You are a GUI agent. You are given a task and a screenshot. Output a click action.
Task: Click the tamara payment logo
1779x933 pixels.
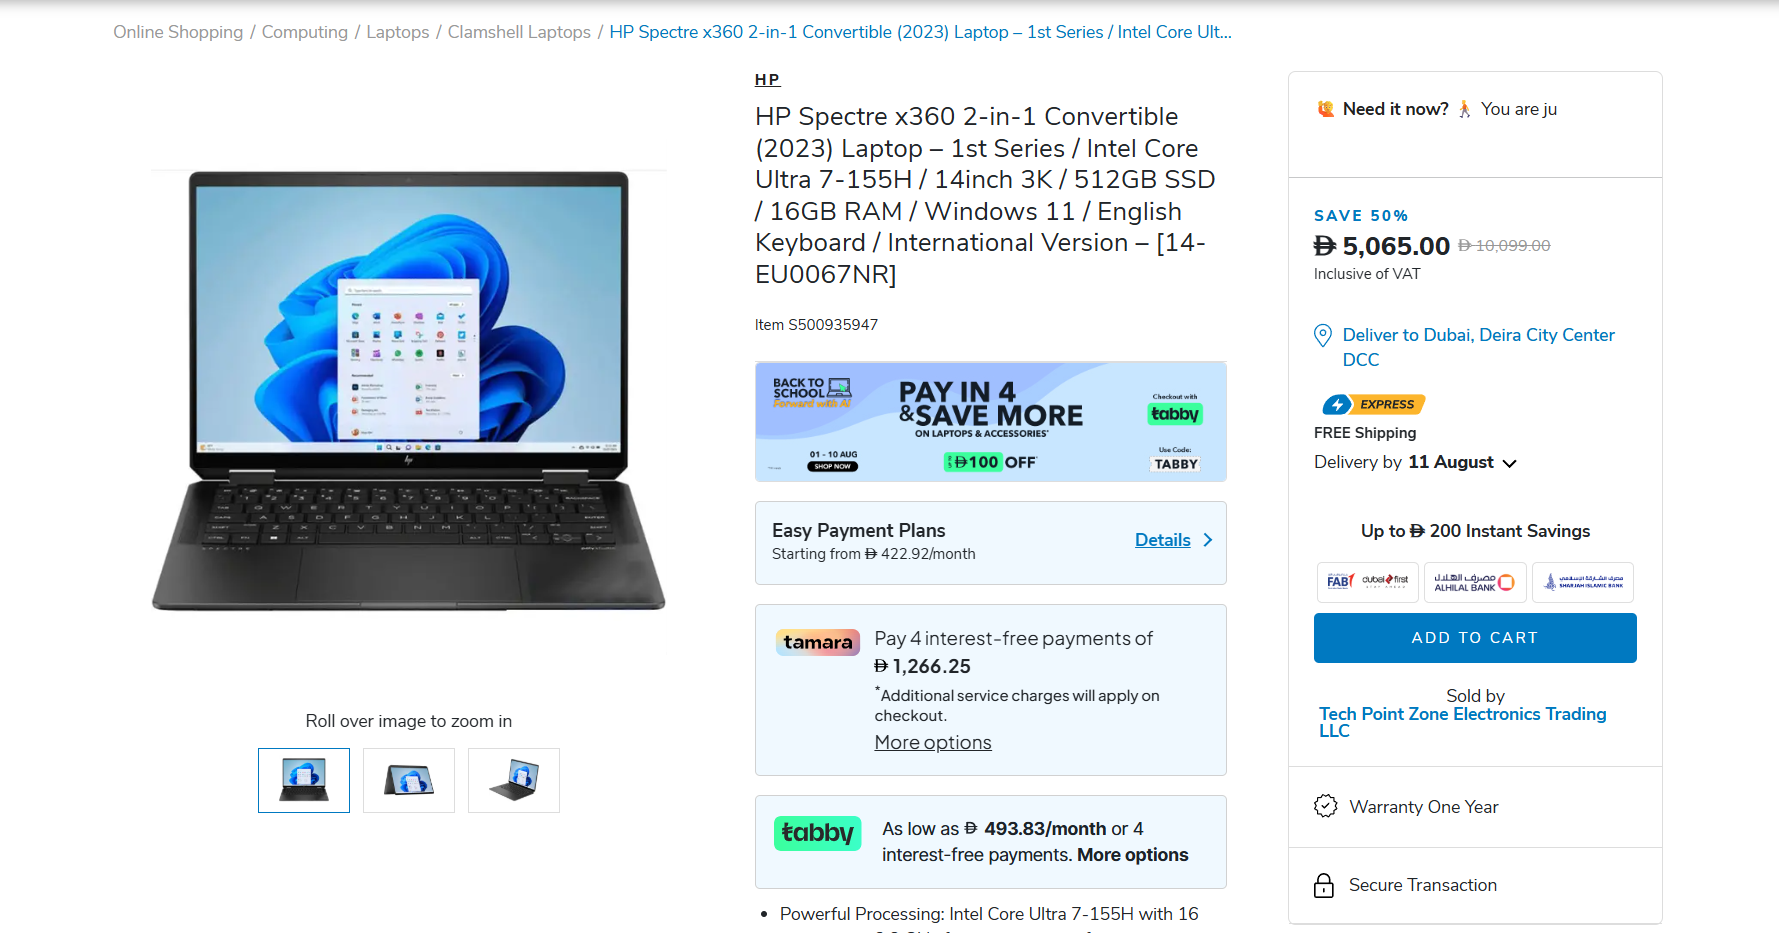[817, 642]
